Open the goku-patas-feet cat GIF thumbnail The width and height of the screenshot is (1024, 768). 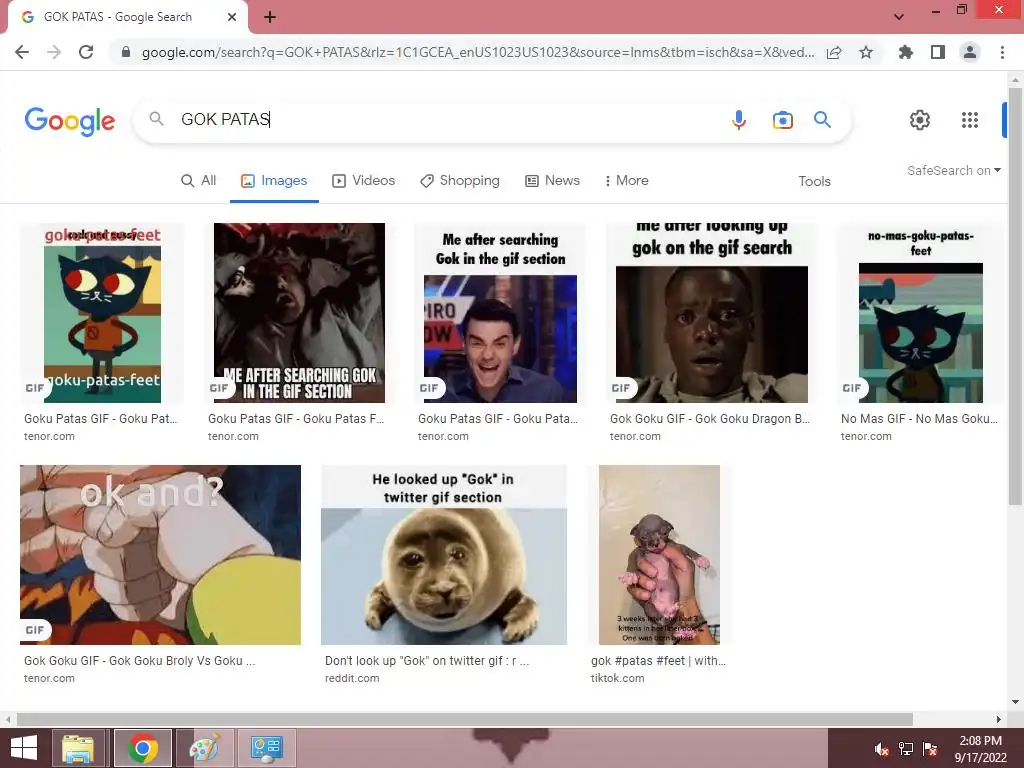[102, 313]
